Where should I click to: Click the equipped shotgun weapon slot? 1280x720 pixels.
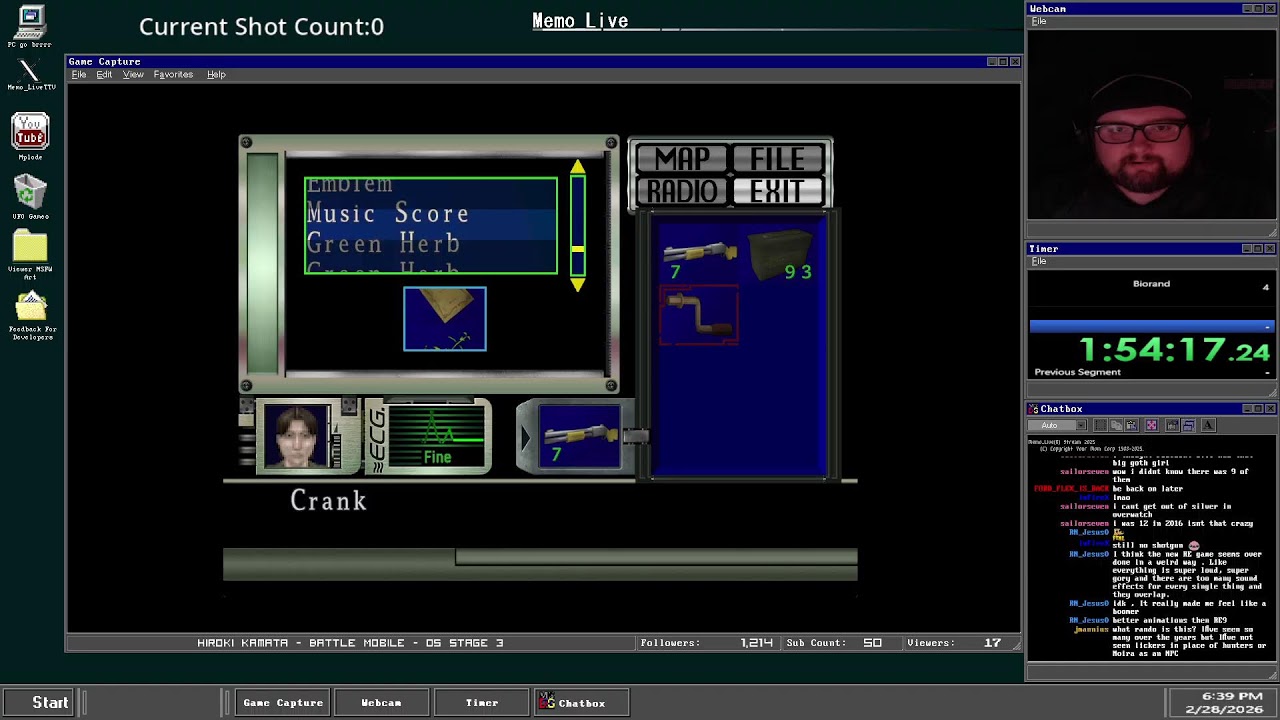(579, 436)
